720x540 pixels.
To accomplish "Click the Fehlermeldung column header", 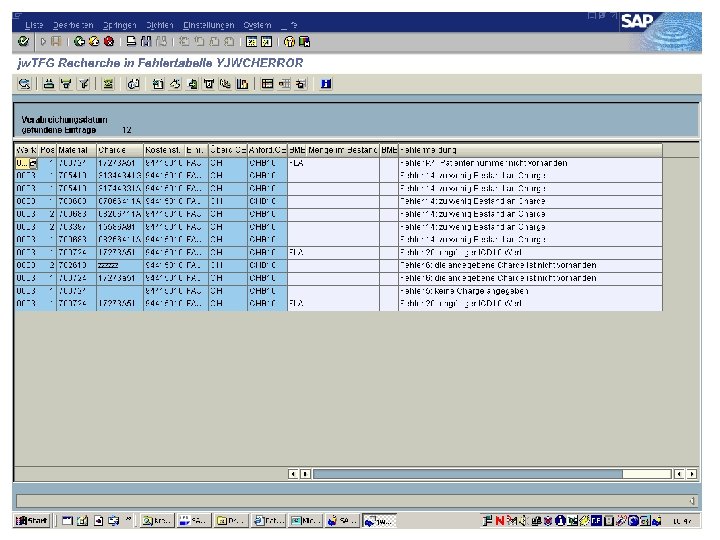I will point(530,150).
